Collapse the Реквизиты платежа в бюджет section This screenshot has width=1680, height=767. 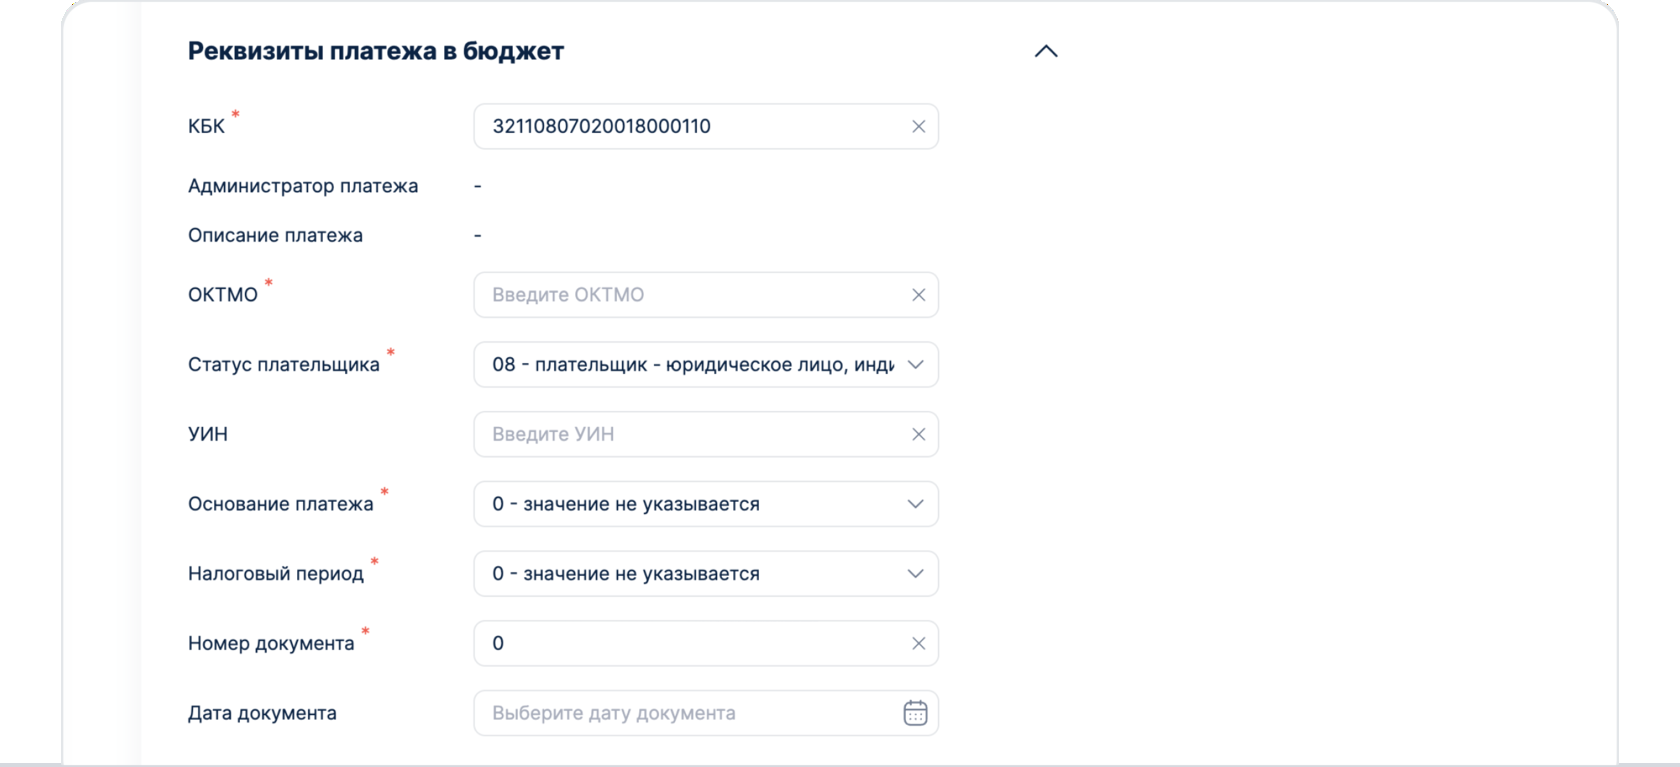1045,51
